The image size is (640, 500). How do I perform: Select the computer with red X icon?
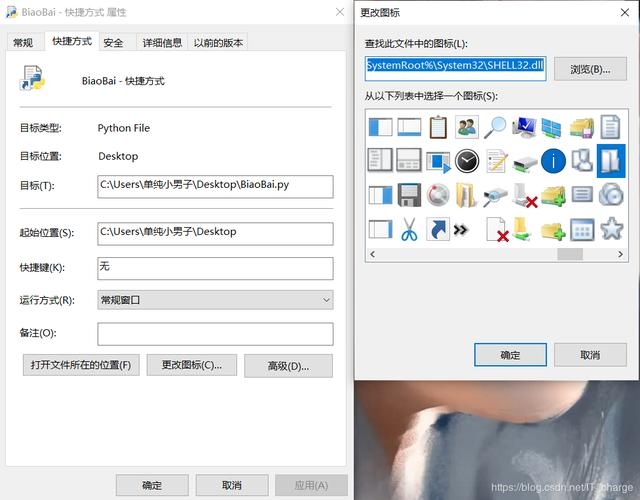(525, 195)
